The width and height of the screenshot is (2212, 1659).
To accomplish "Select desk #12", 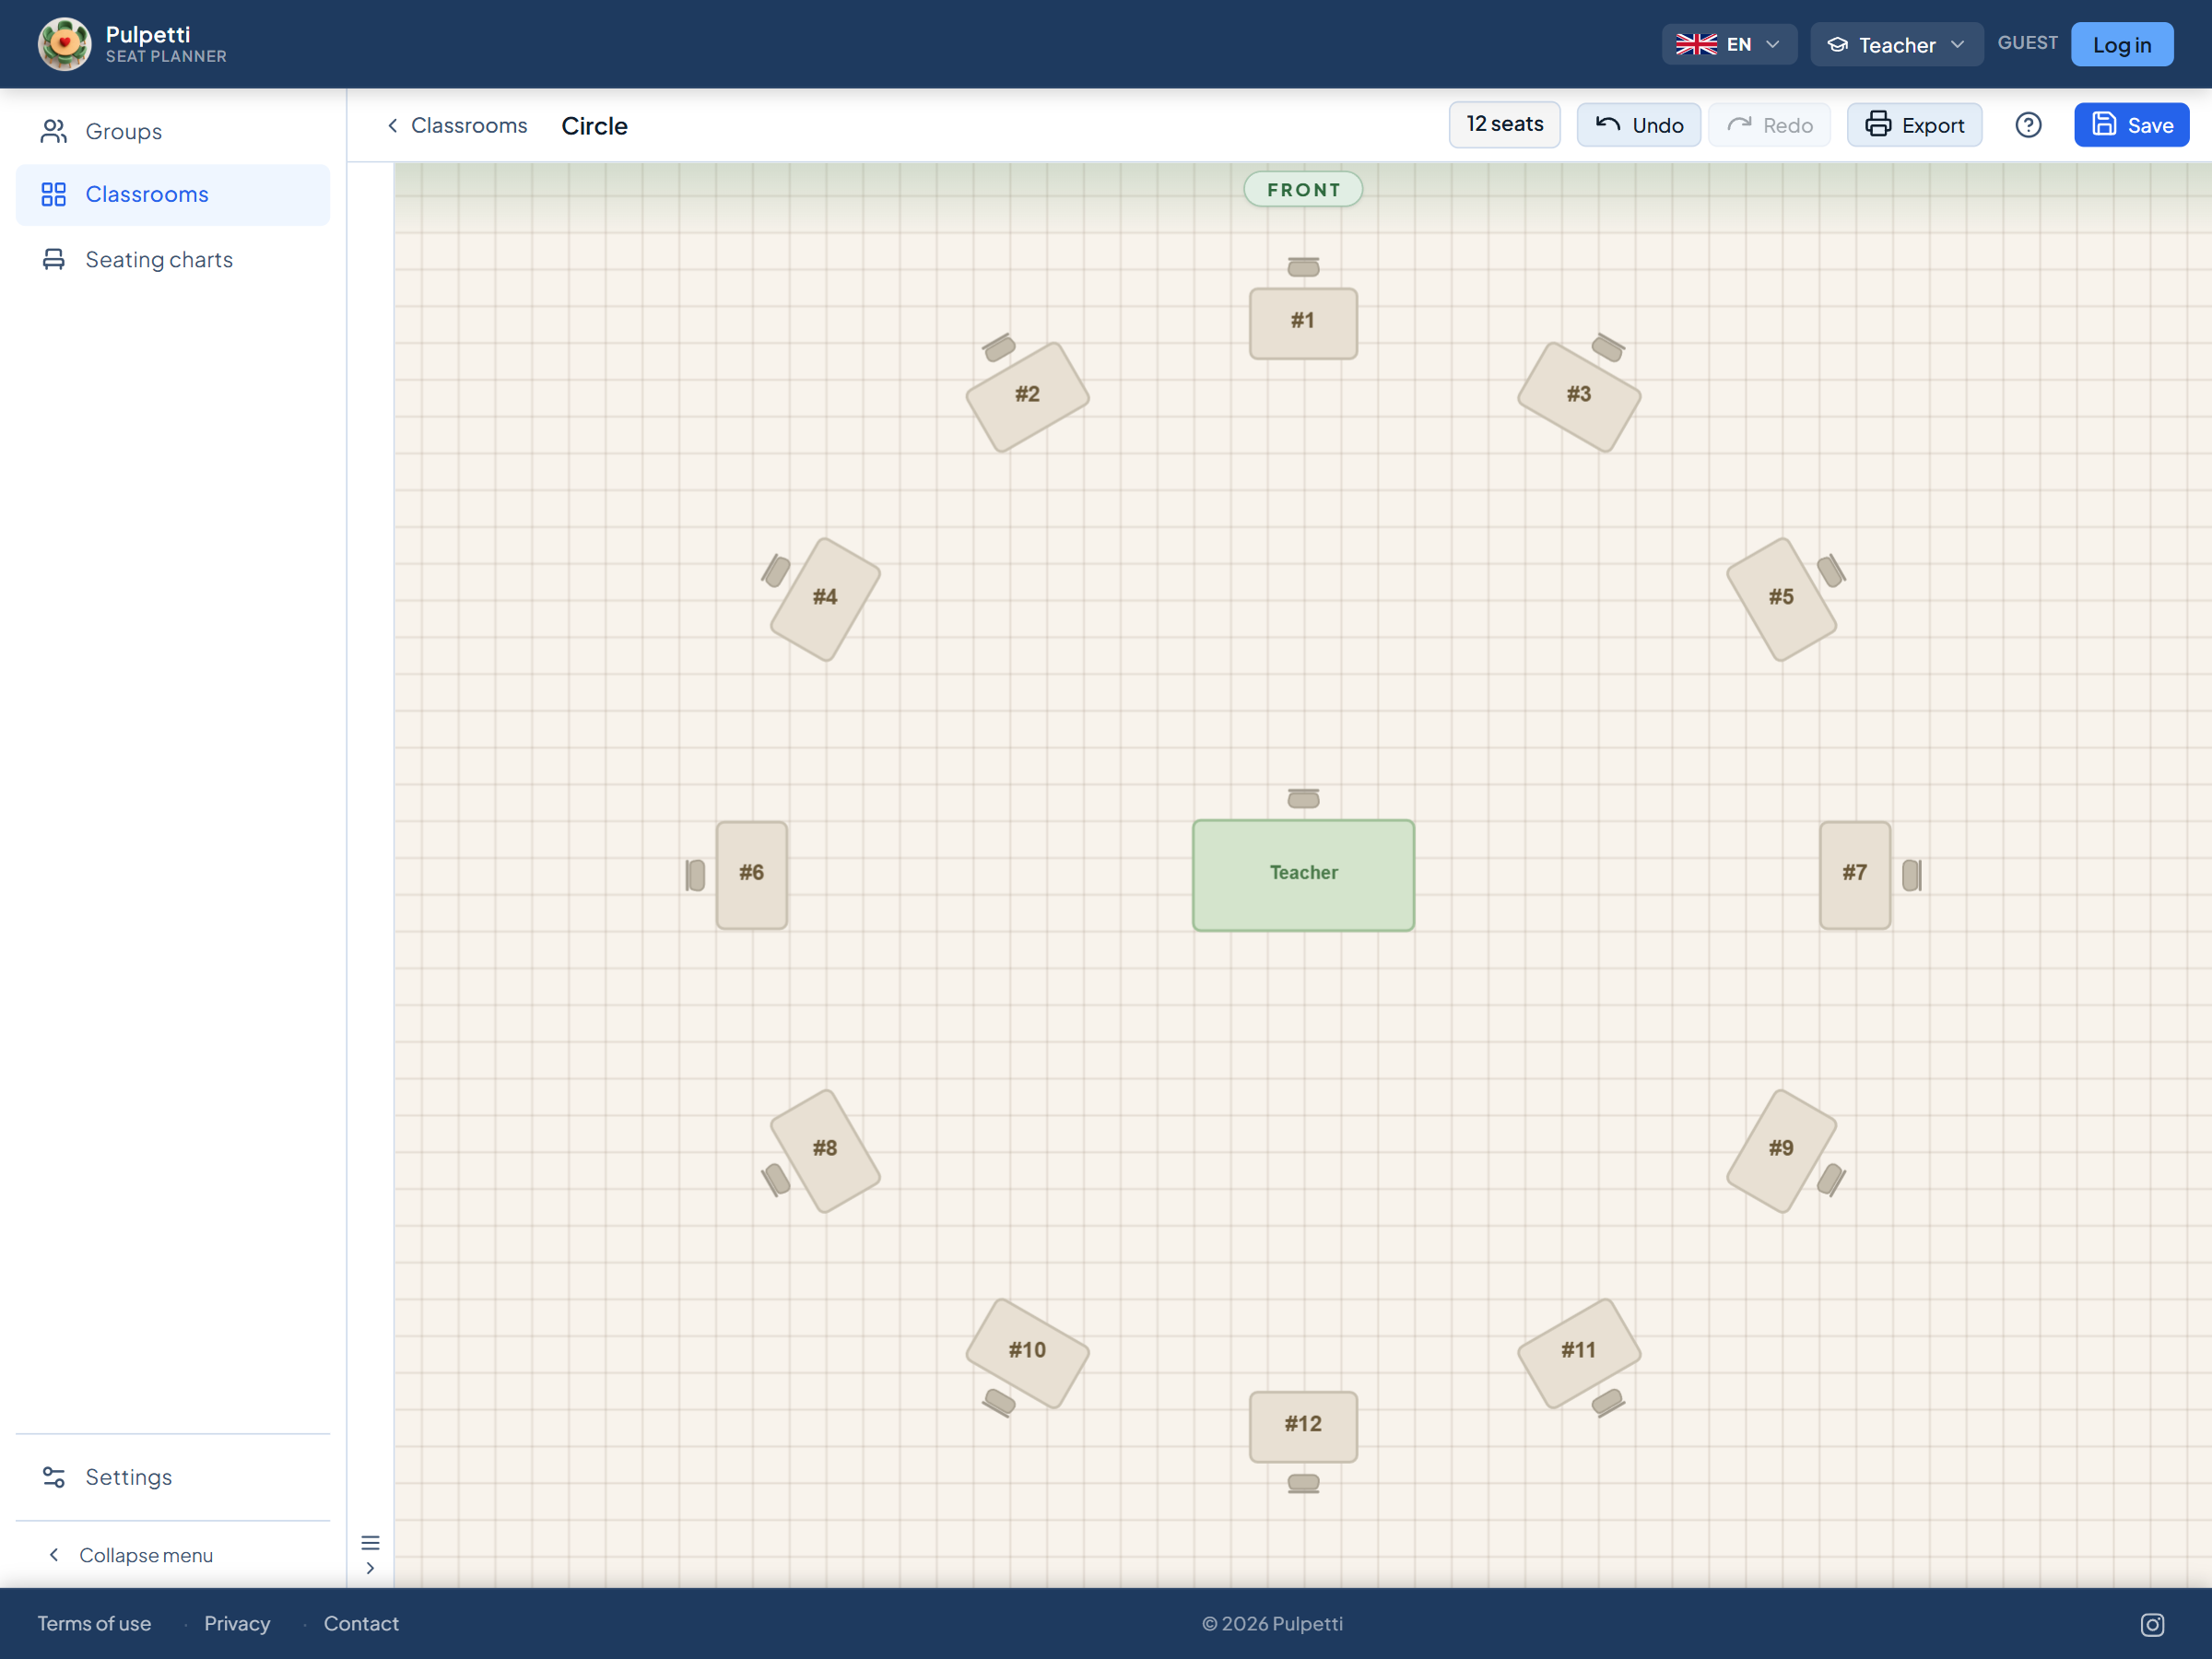I will pyautogui.click(x=1303, y=1427).
